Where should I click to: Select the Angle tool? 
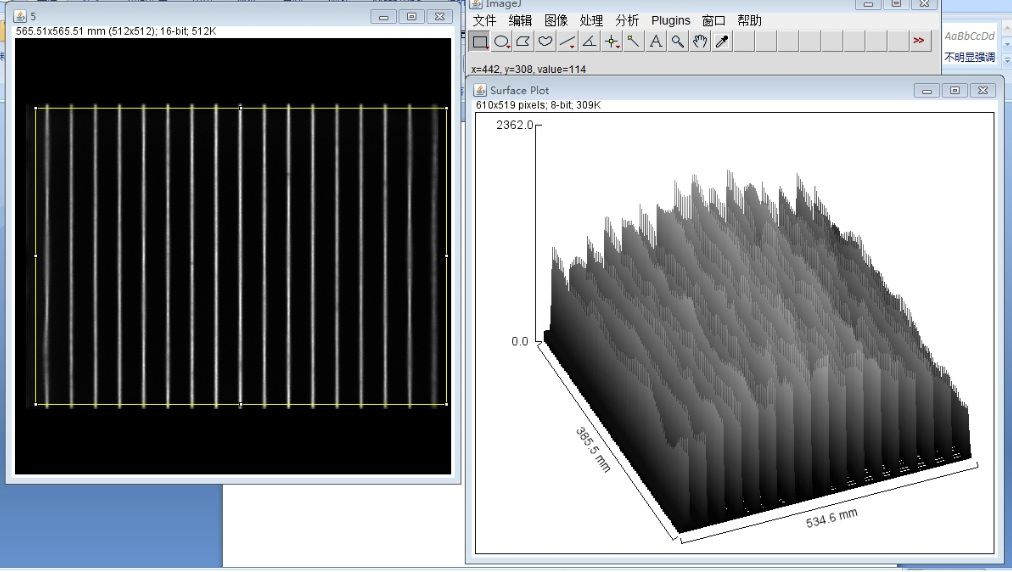click(590, 41)
